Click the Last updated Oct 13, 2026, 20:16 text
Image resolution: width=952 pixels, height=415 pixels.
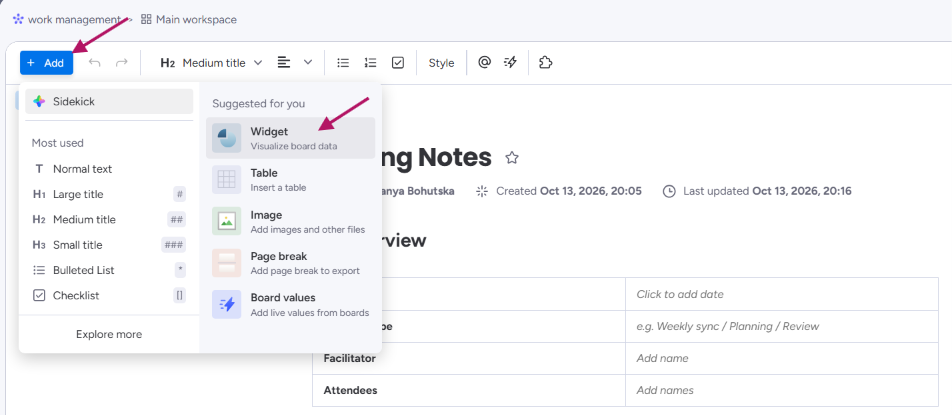(x=767, y=191)
